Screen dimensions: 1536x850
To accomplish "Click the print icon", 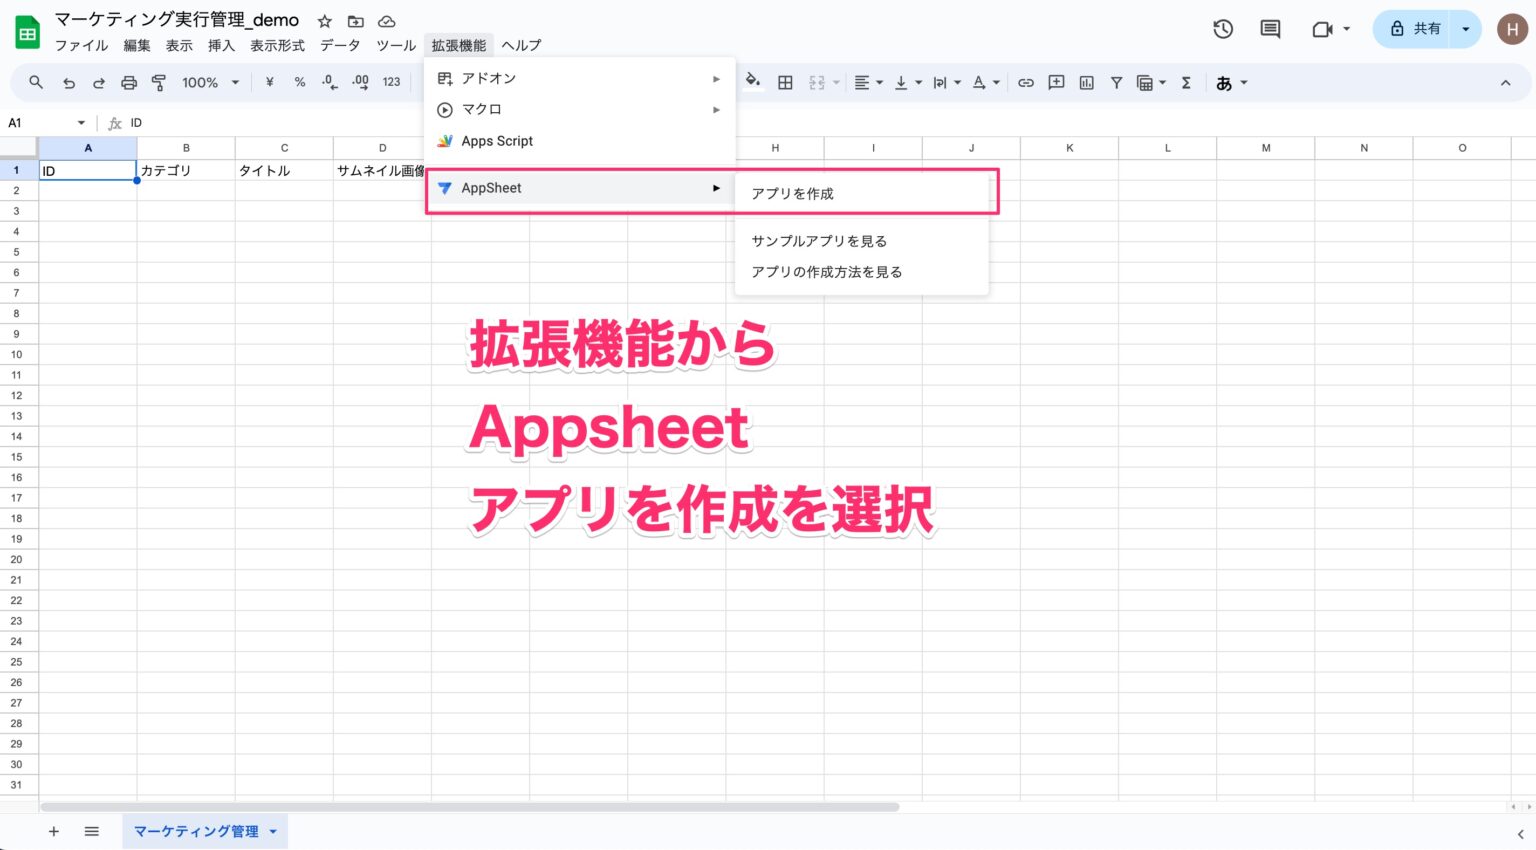I will 129,82.
